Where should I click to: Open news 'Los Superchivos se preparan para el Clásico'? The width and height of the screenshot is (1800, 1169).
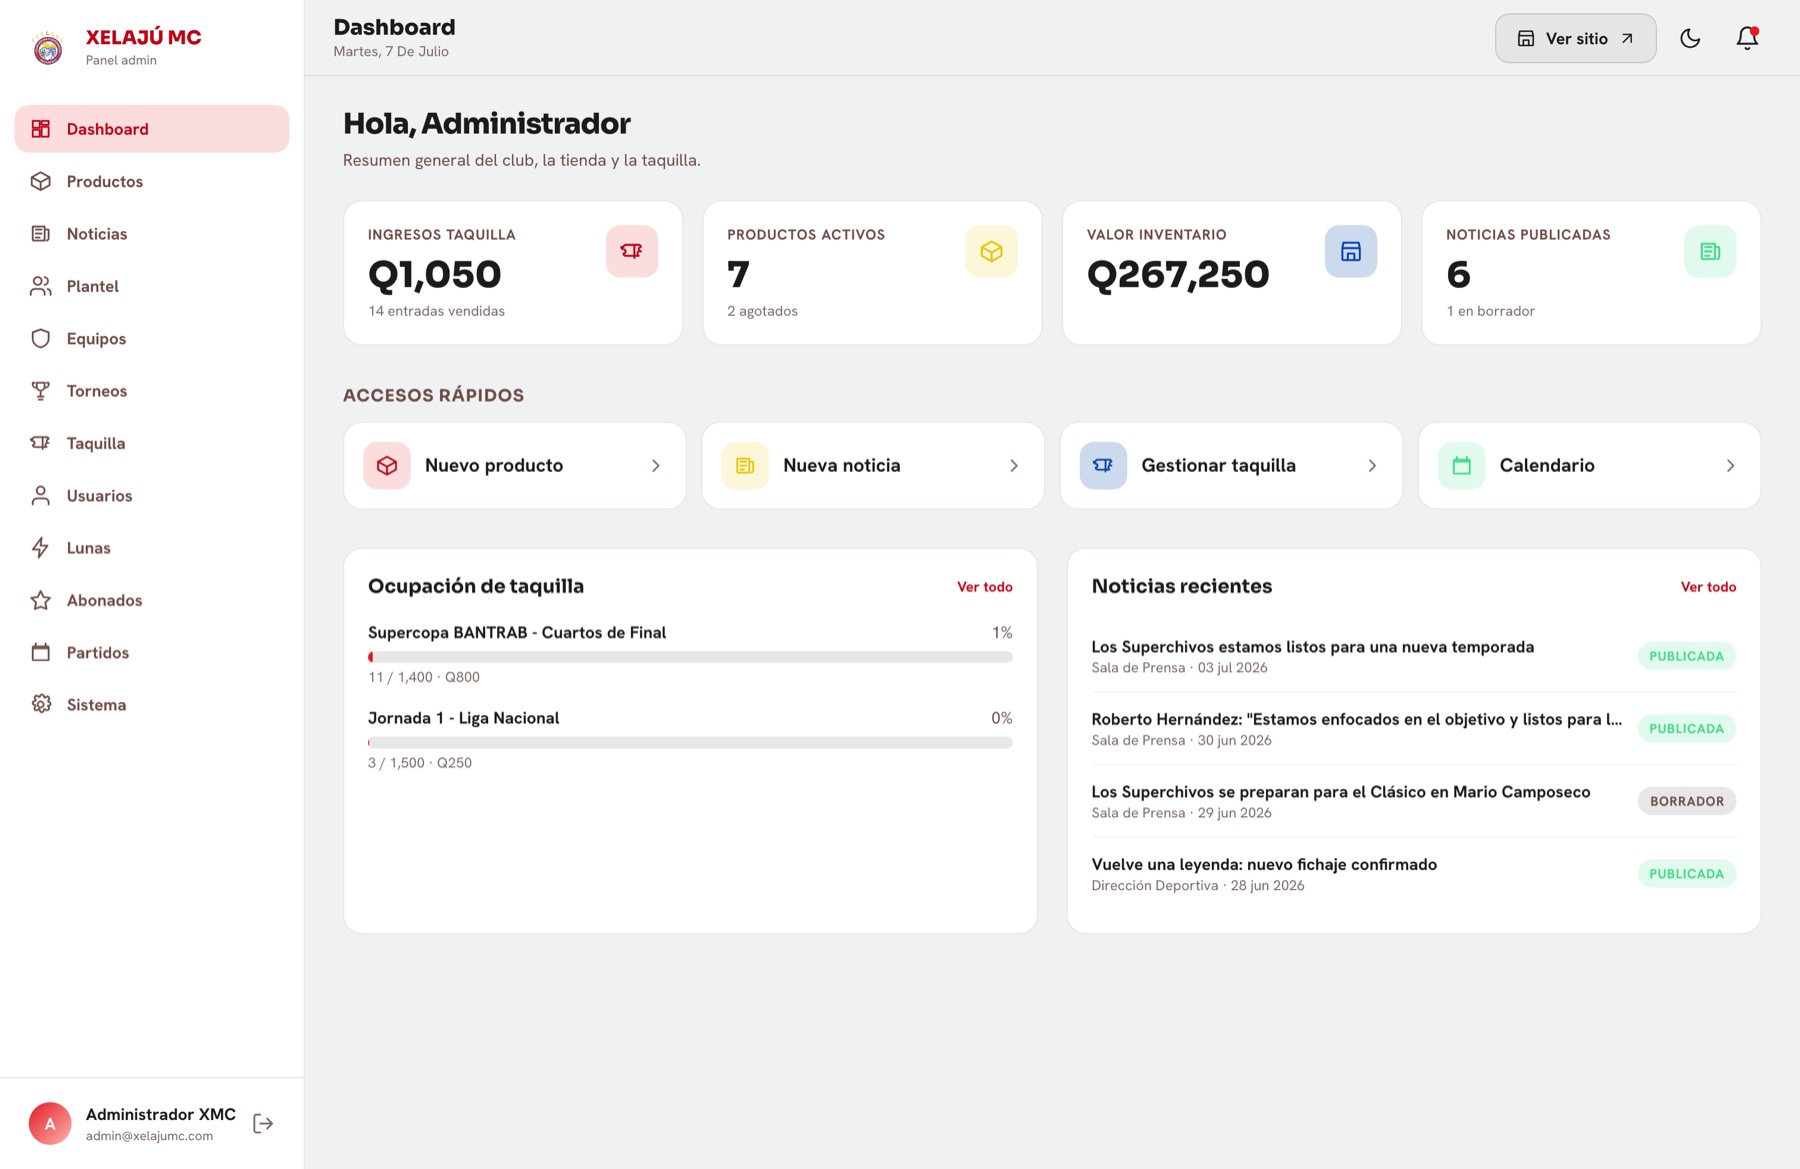[1340, 792]
